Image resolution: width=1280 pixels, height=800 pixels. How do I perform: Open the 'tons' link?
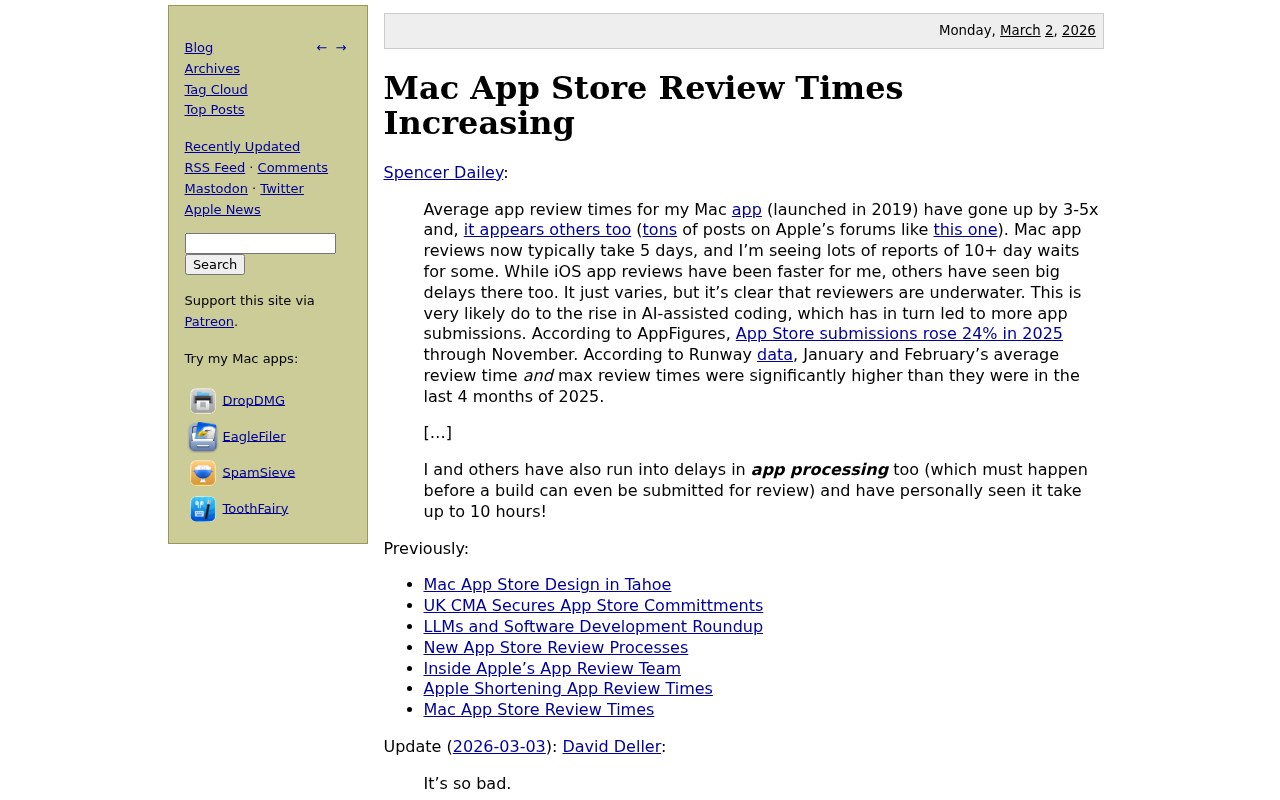[x=660, y=230]
